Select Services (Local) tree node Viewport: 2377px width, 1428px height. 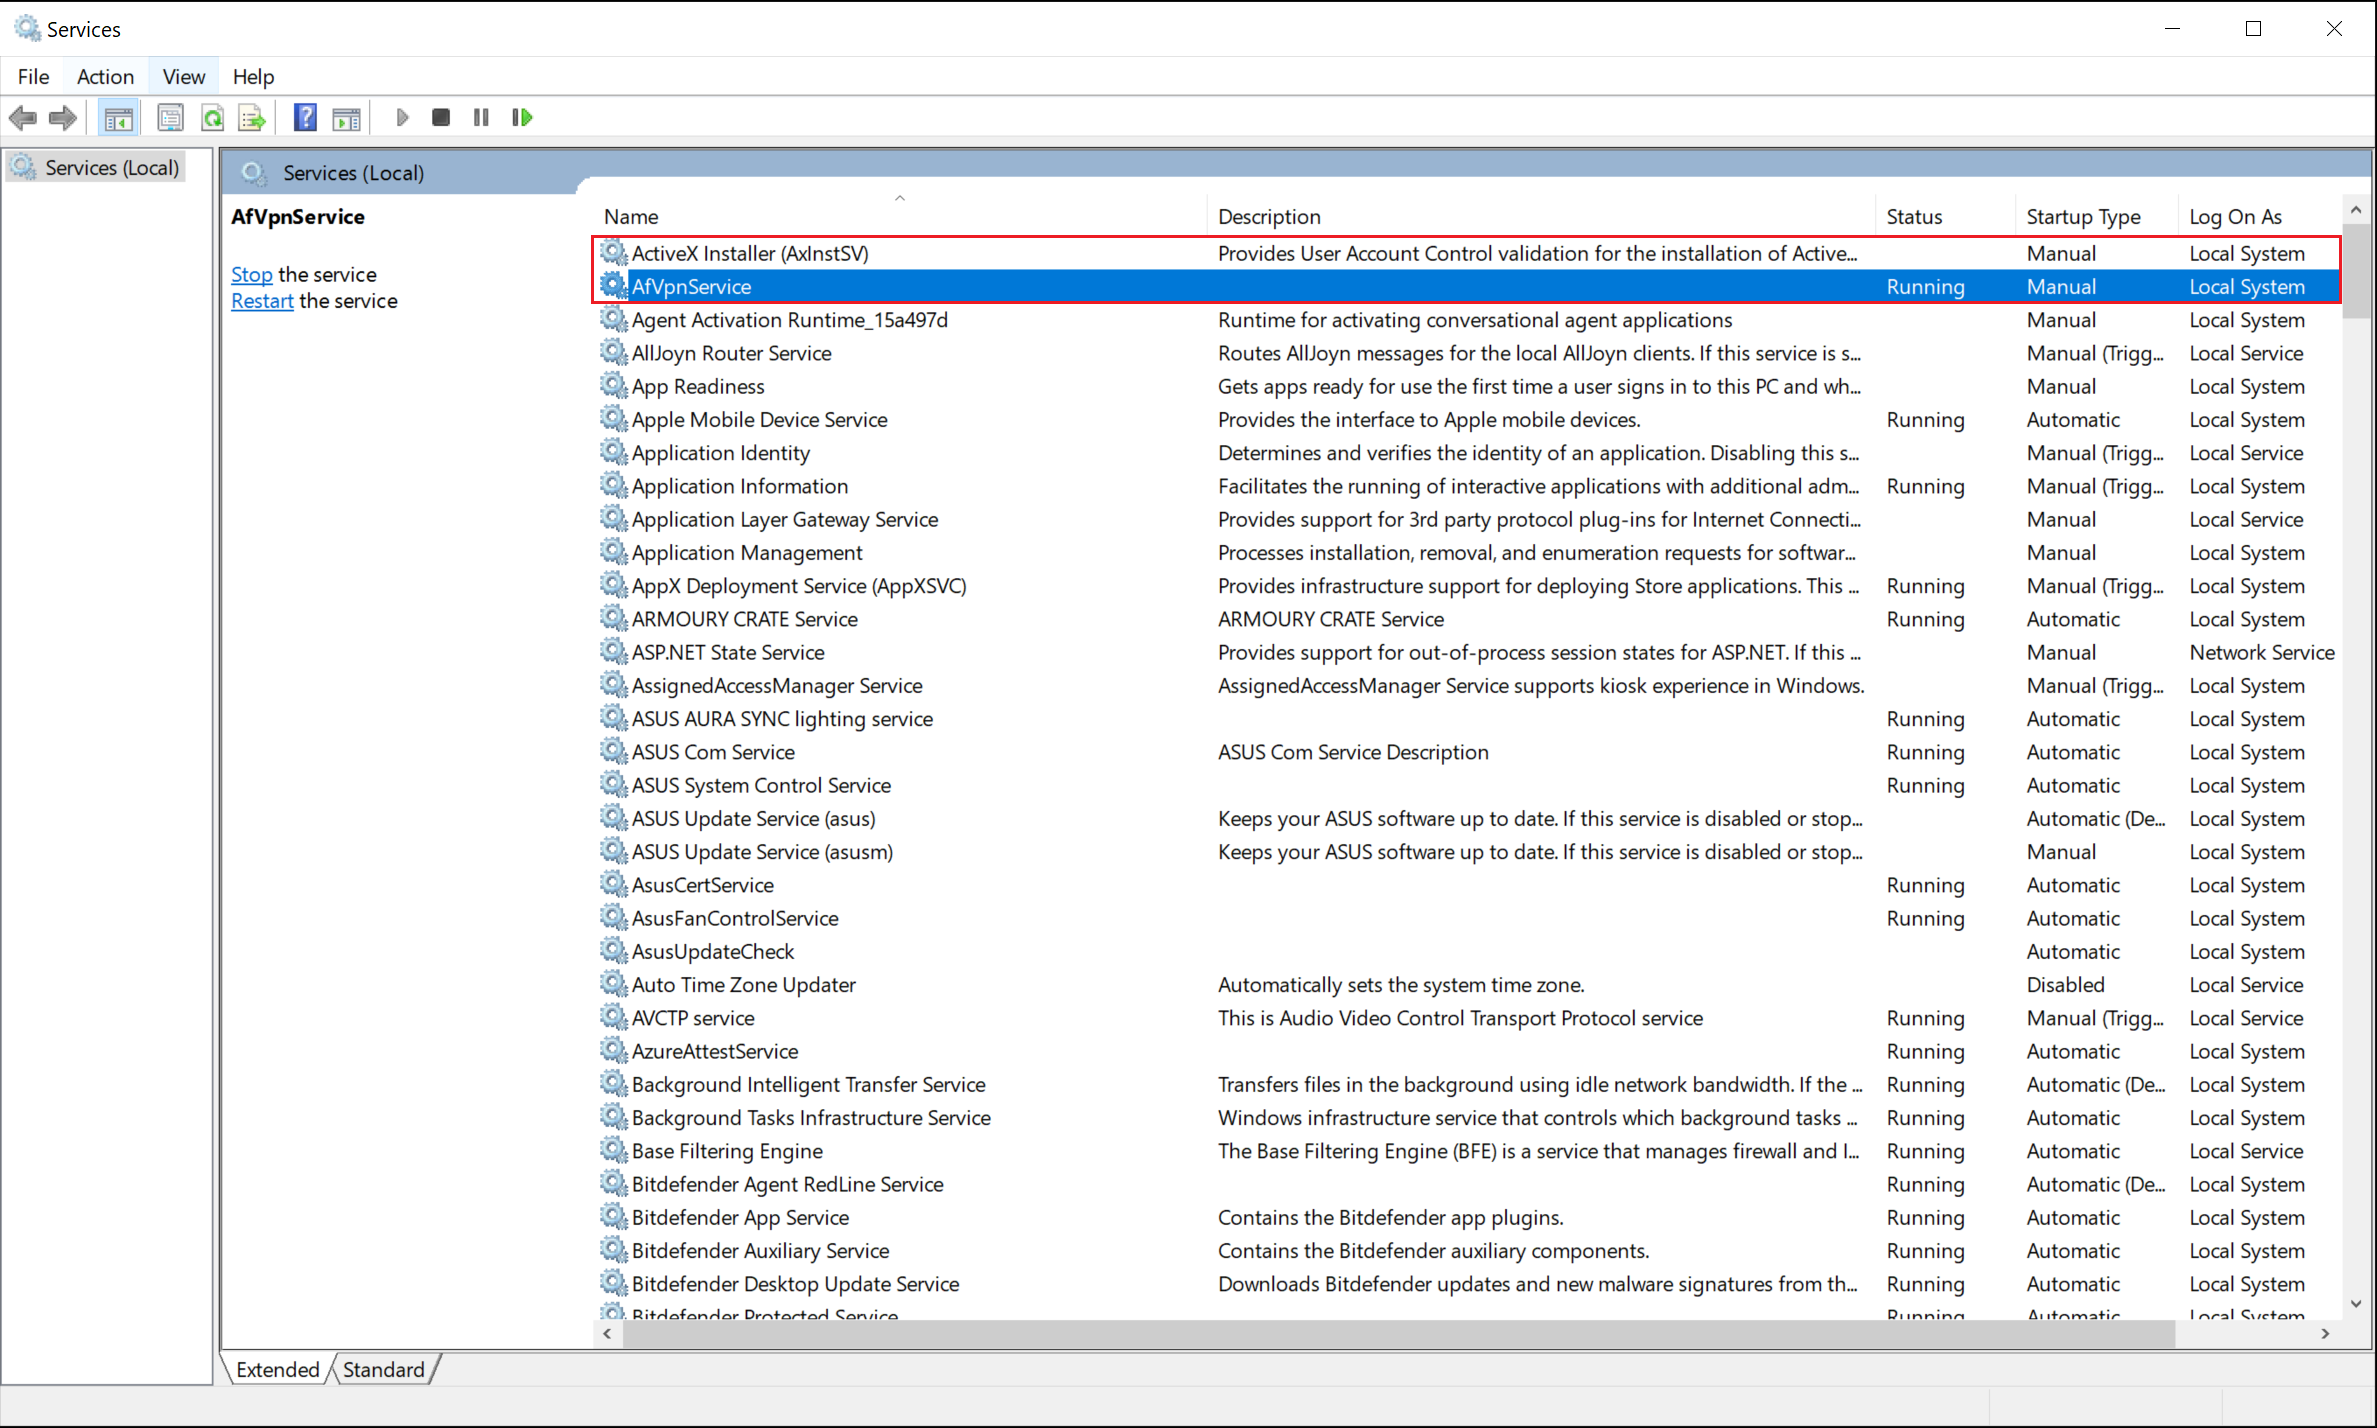coord(96,167)
